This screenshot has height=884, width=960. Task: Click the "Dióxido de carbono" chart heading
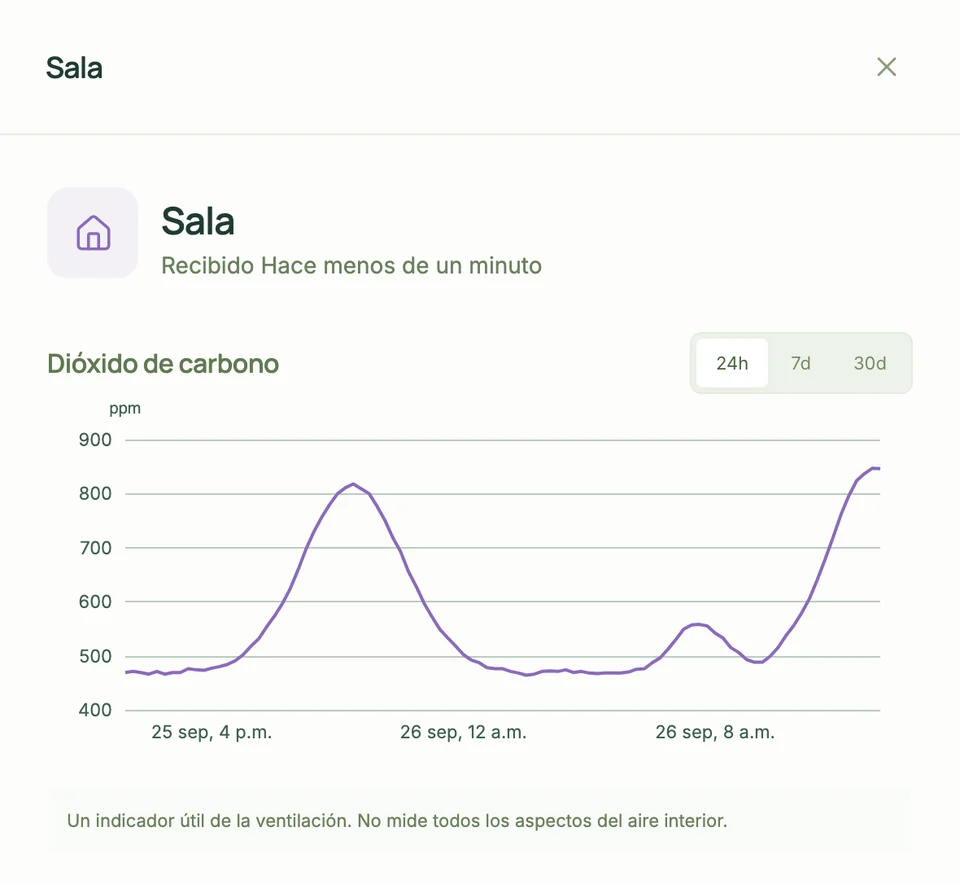pyautogui.click(x=163, y=364)
